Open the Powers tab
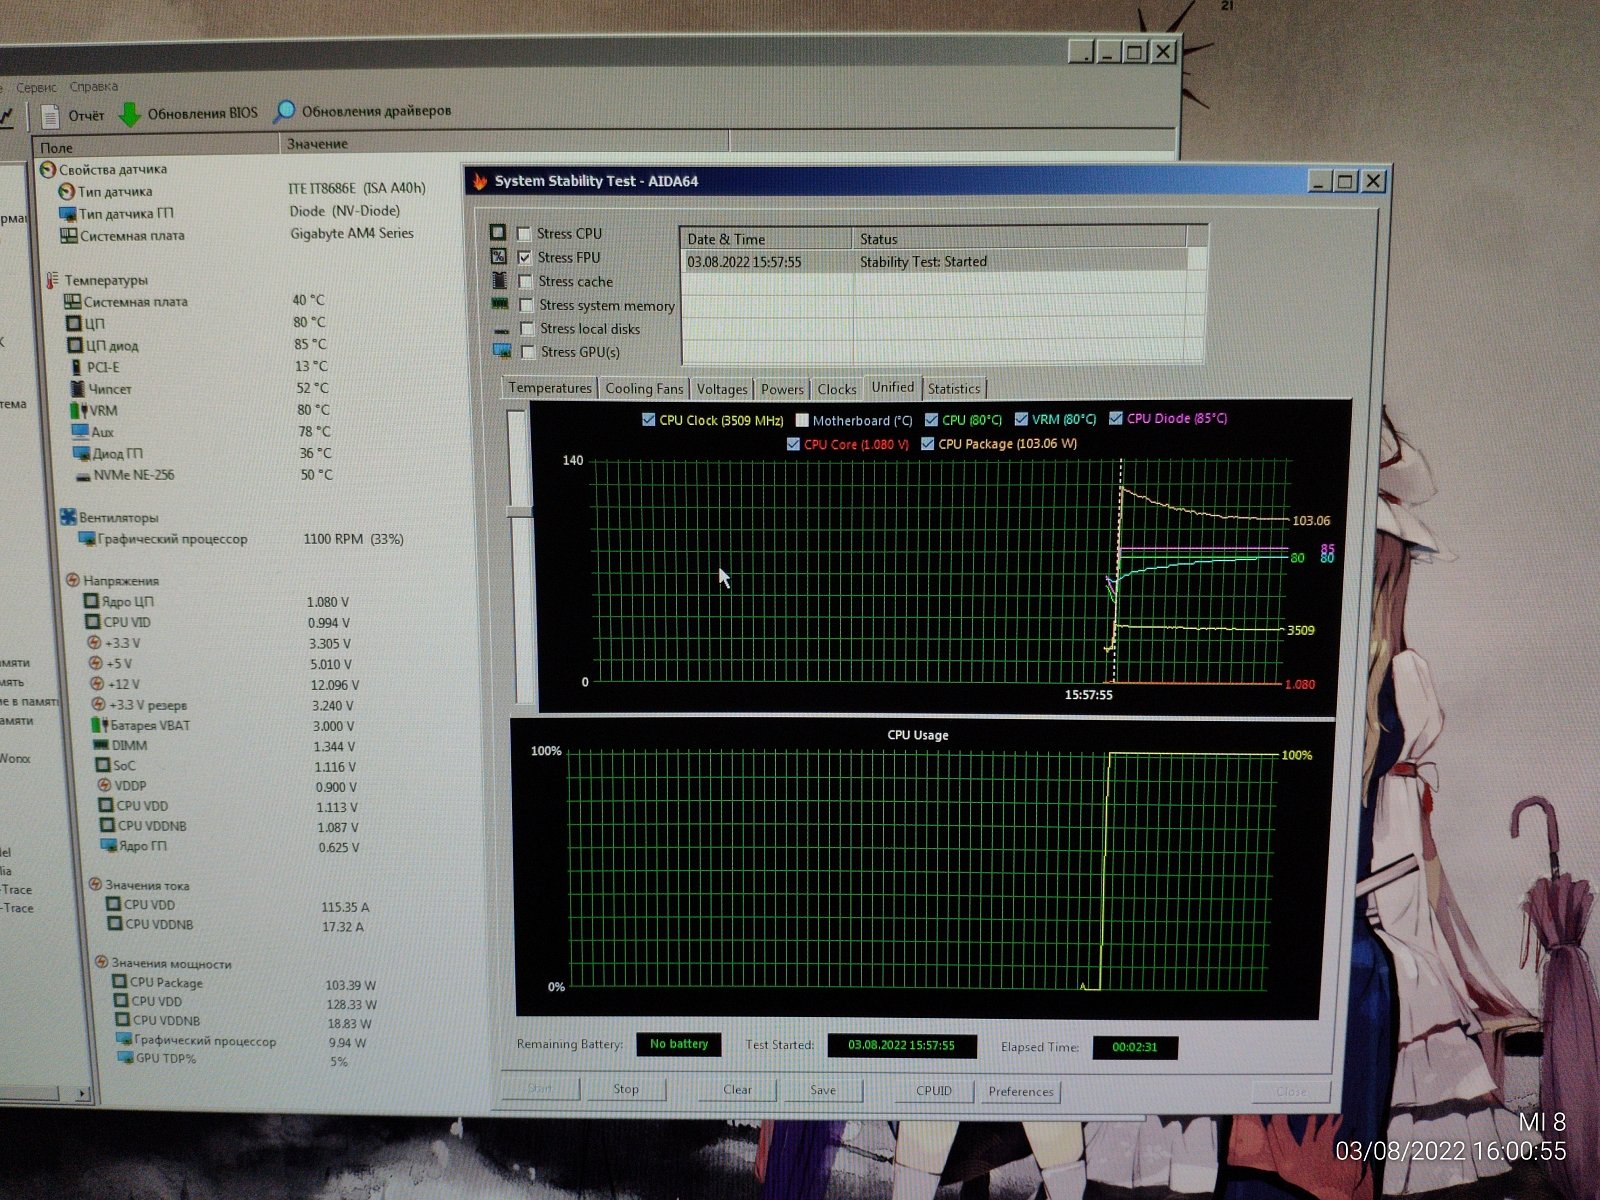The image size is (1600, 1200). 782,389
